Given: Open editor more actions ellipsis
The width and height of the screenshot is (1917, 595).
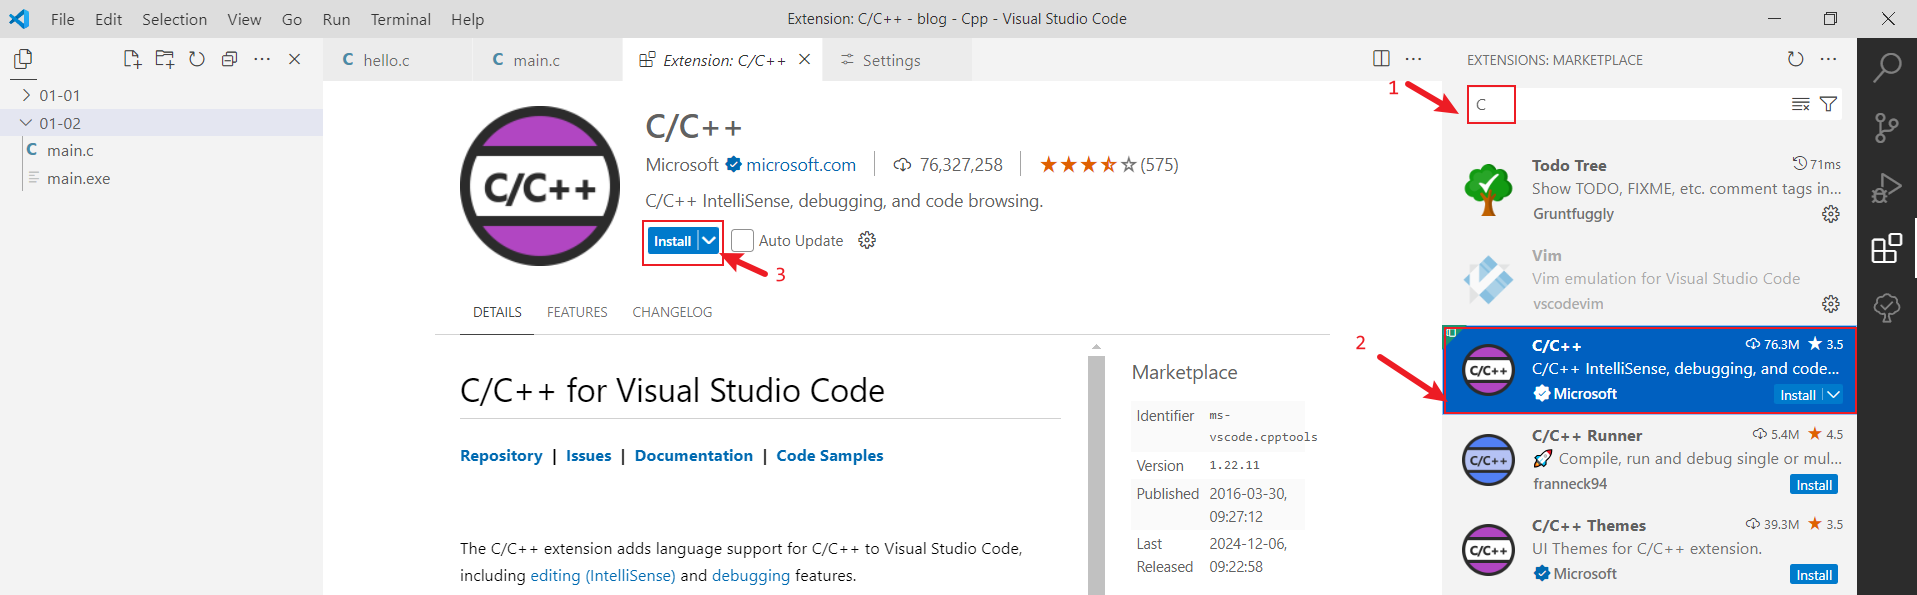Looking at the screenshot, I should [x=1413, y=59].
